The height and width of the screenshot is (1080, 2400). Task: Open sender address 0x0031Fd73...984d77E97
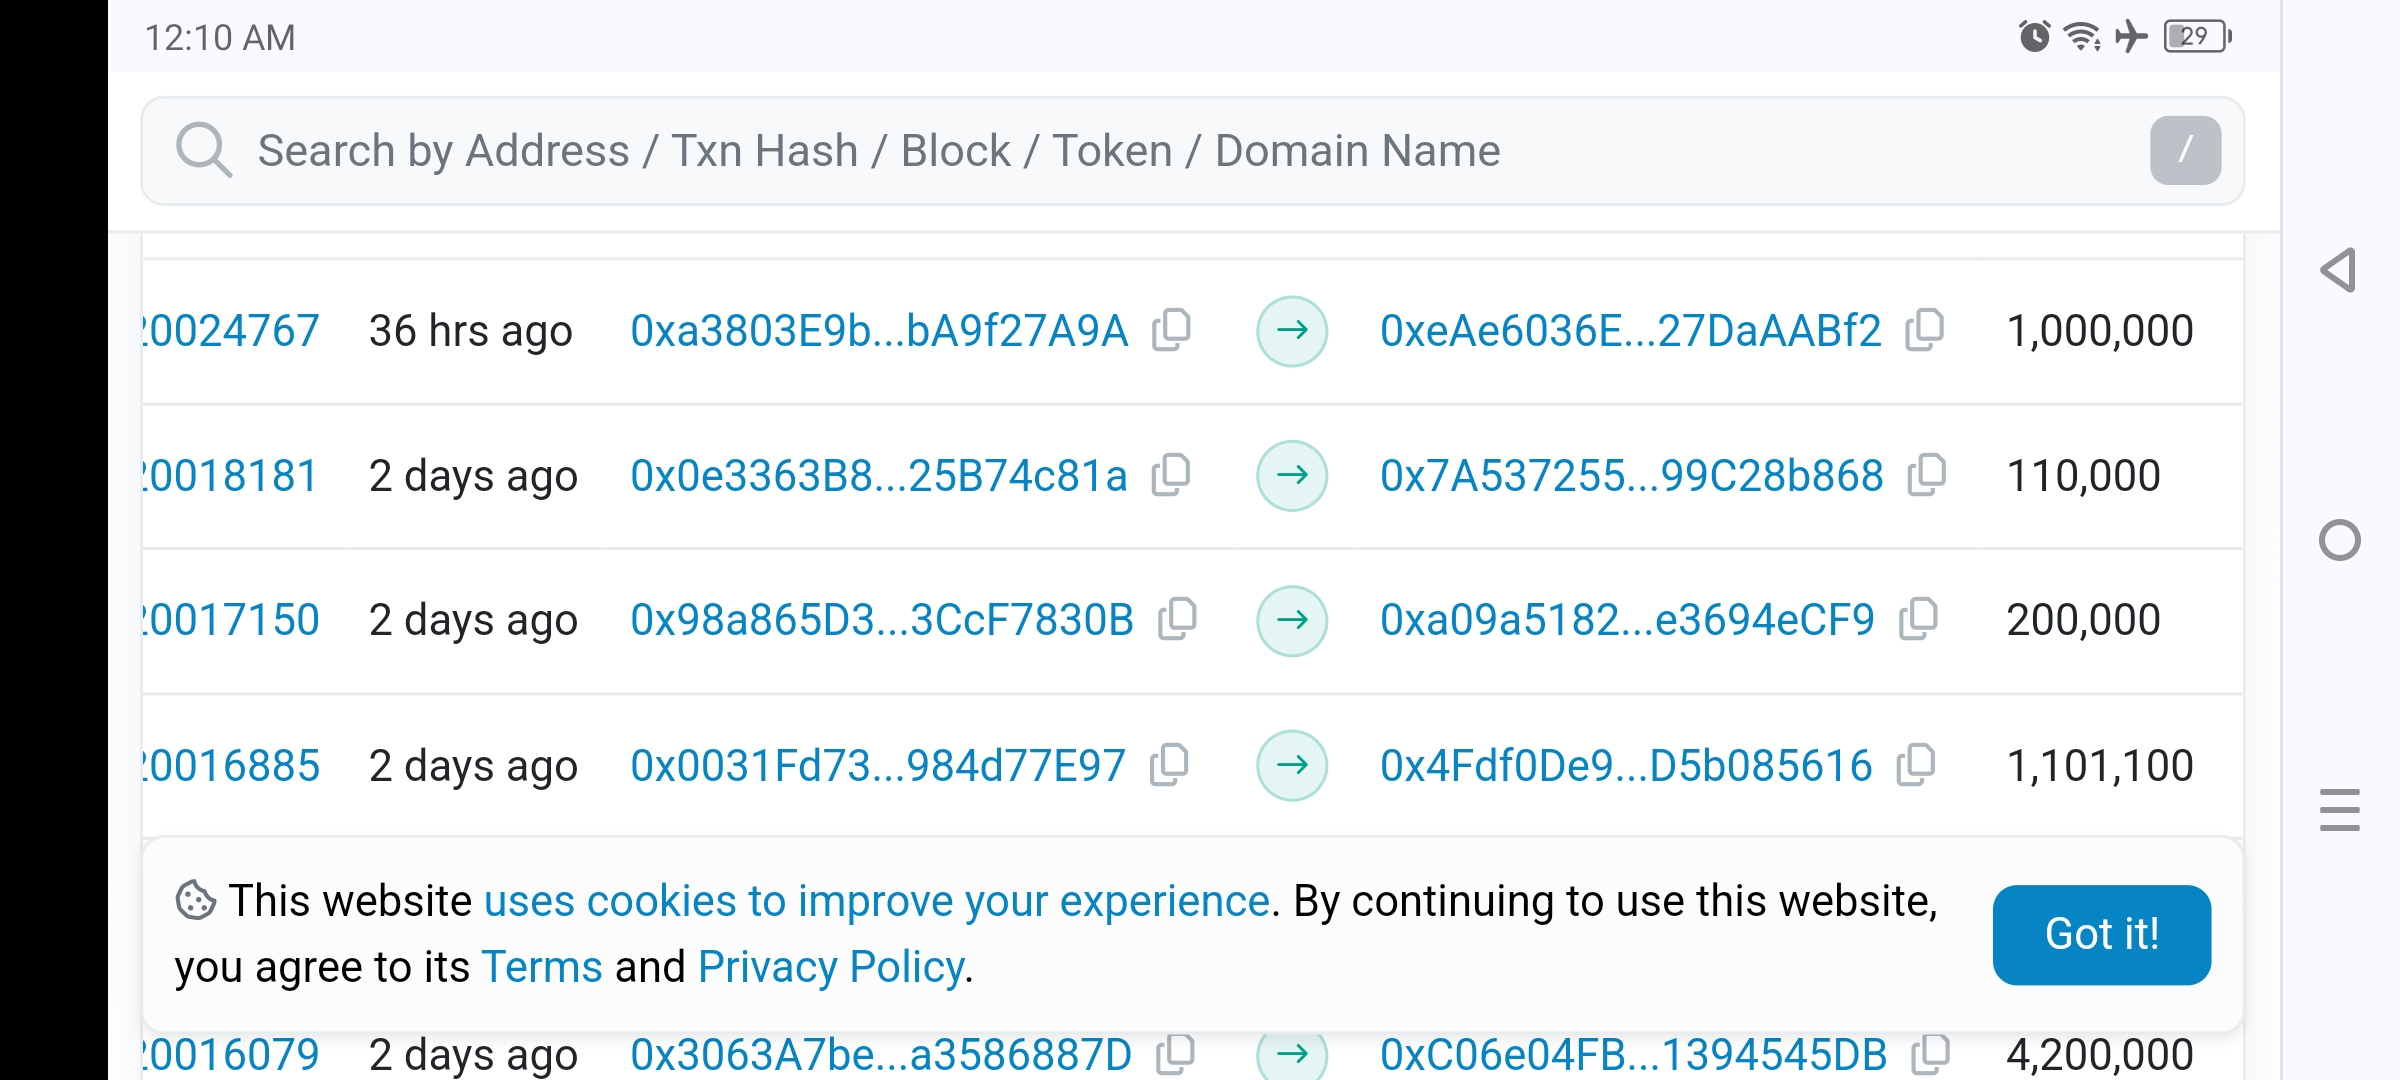(878, 766)
